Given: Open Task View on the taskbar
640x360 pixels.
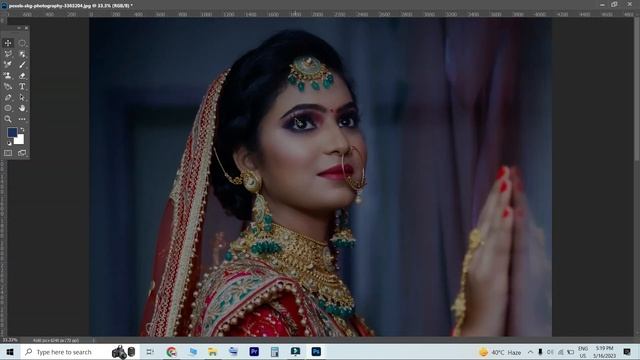Looking at the screenshot, I should [150, 352].
